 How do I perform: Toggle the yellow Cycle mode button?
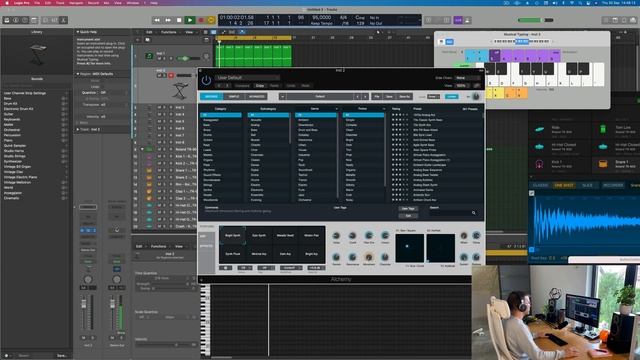pos(211,20)
